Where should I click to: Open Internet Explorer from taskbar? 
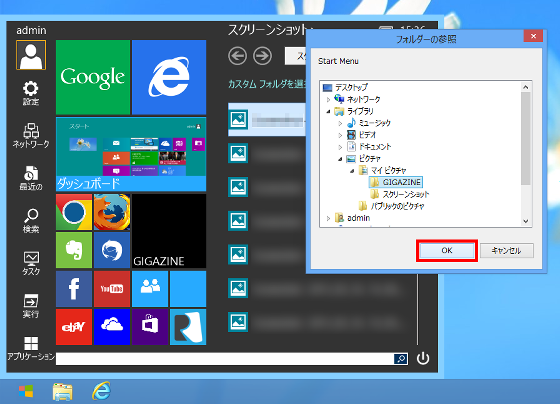point(101,391)
